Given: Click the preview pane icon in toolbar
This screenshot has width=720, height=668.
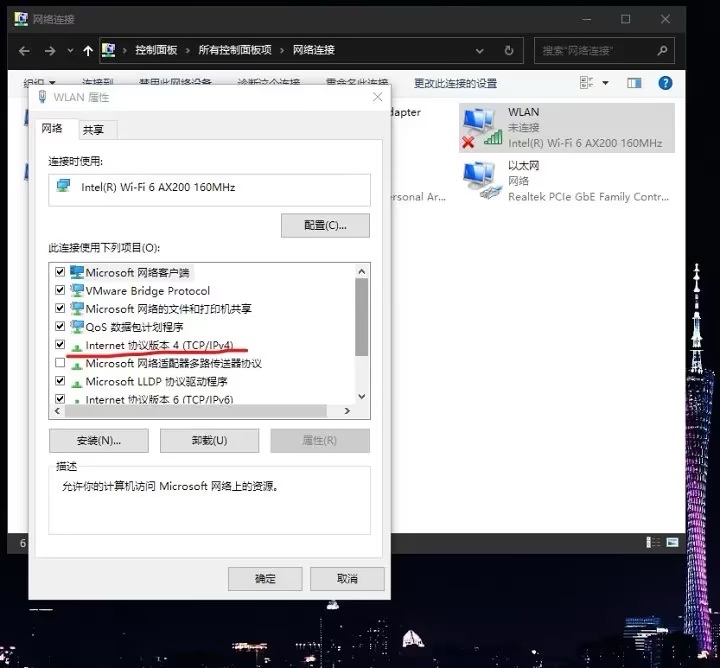Looking at the screenshot, I should pyautogui.click(x=632, y=84).
